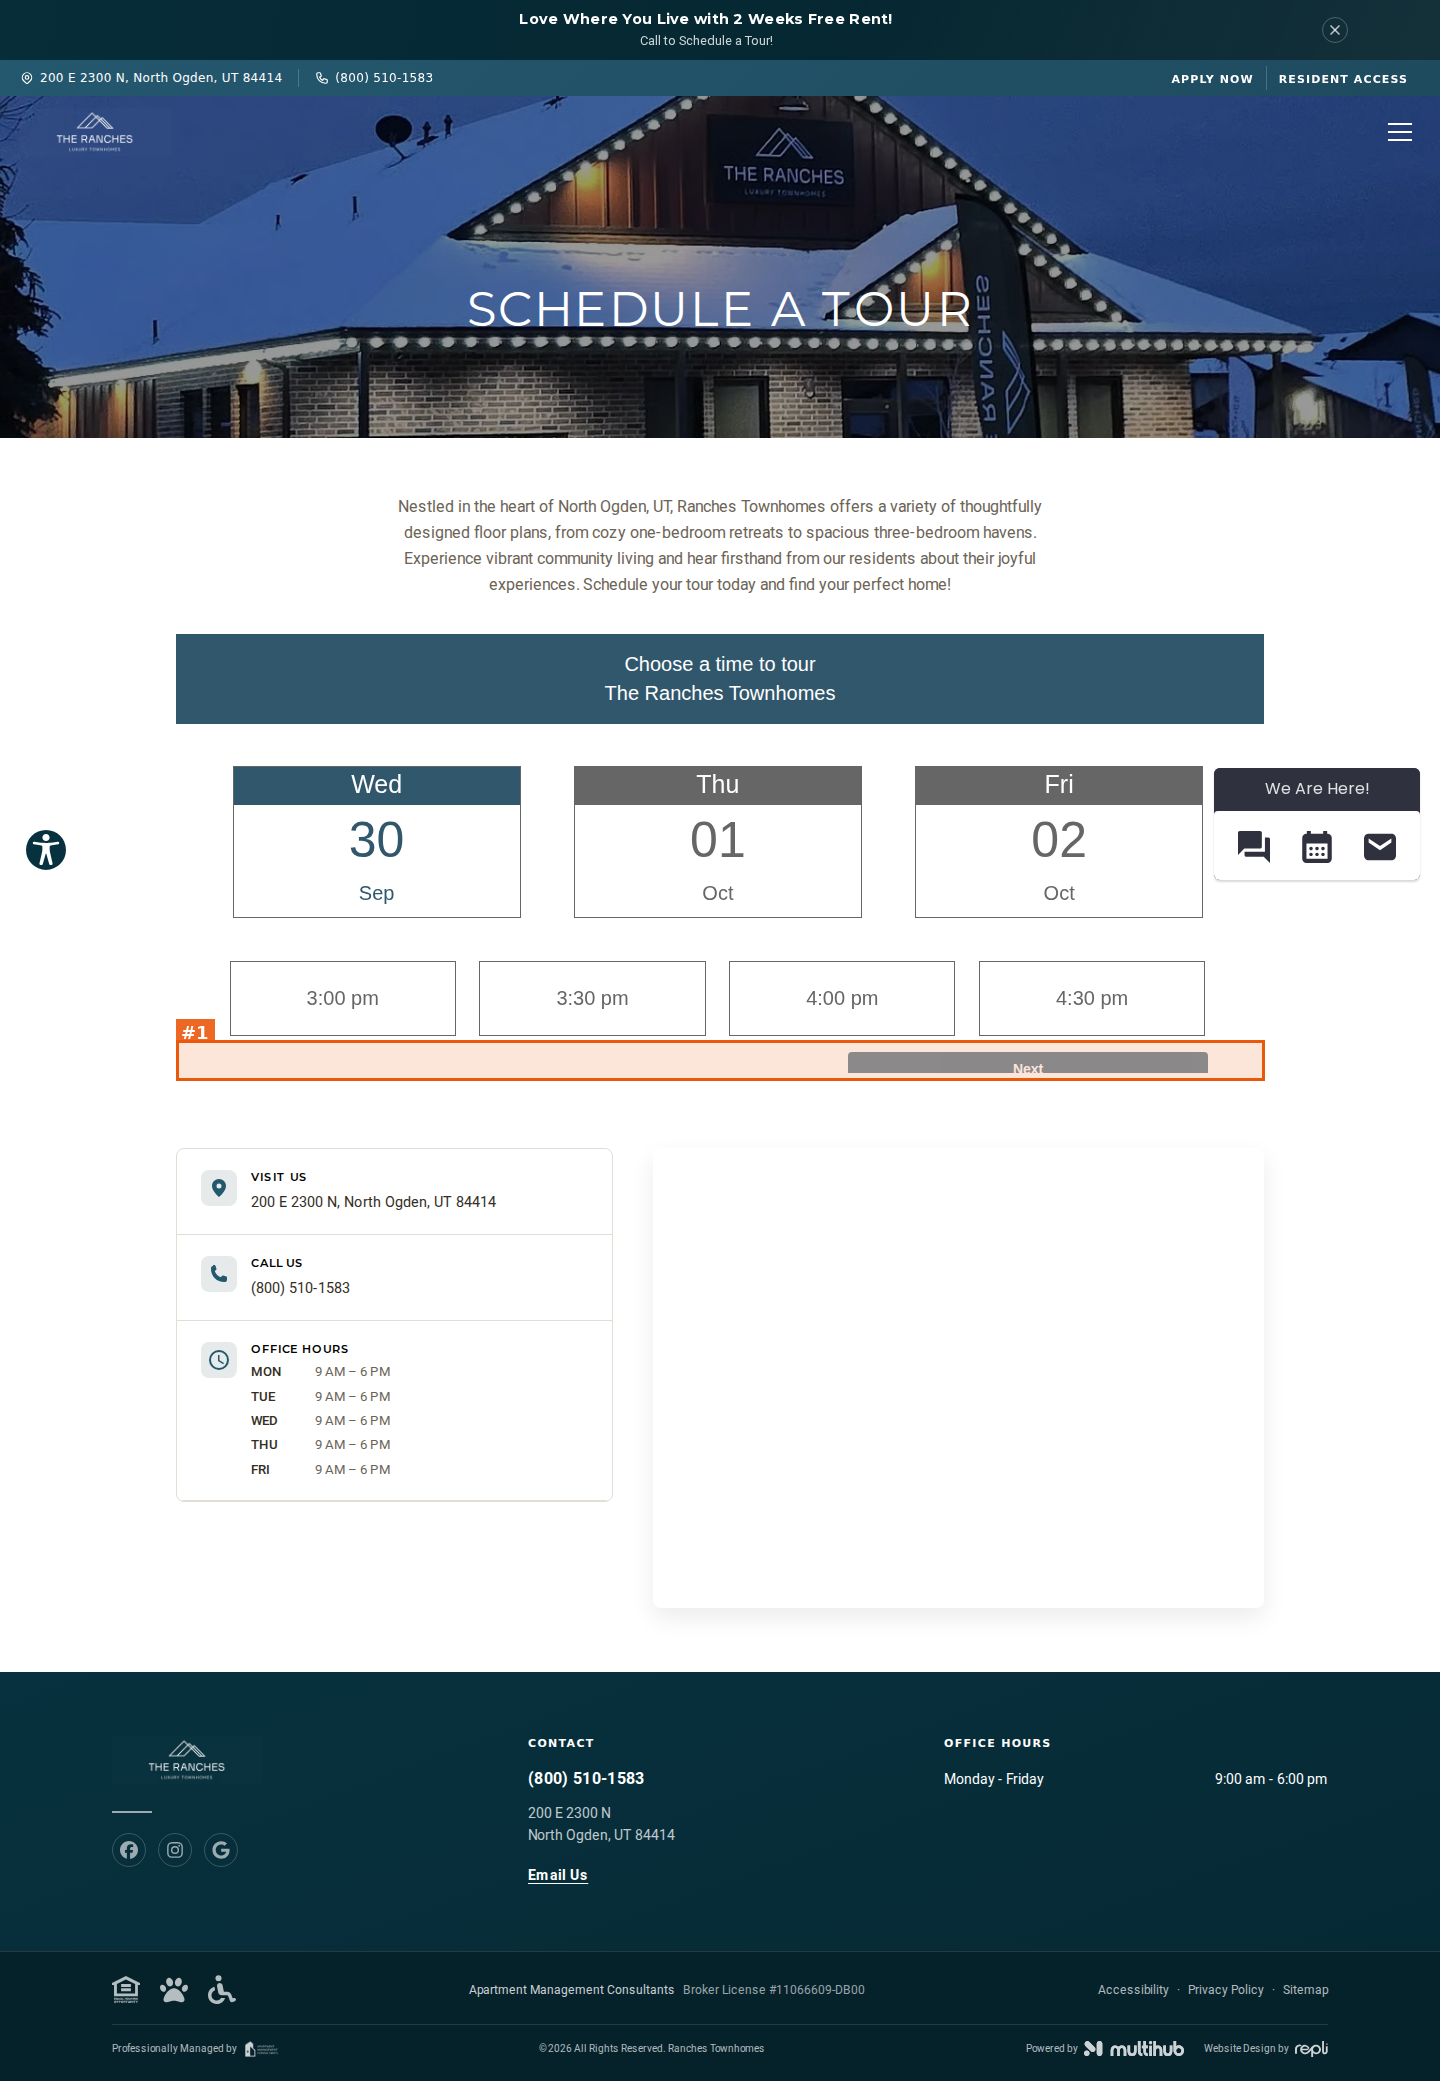Viewport: 1440px width, 2081px height.
Task: Choose the 4:30 pm time slot
Action: [x=1092, y=998]
